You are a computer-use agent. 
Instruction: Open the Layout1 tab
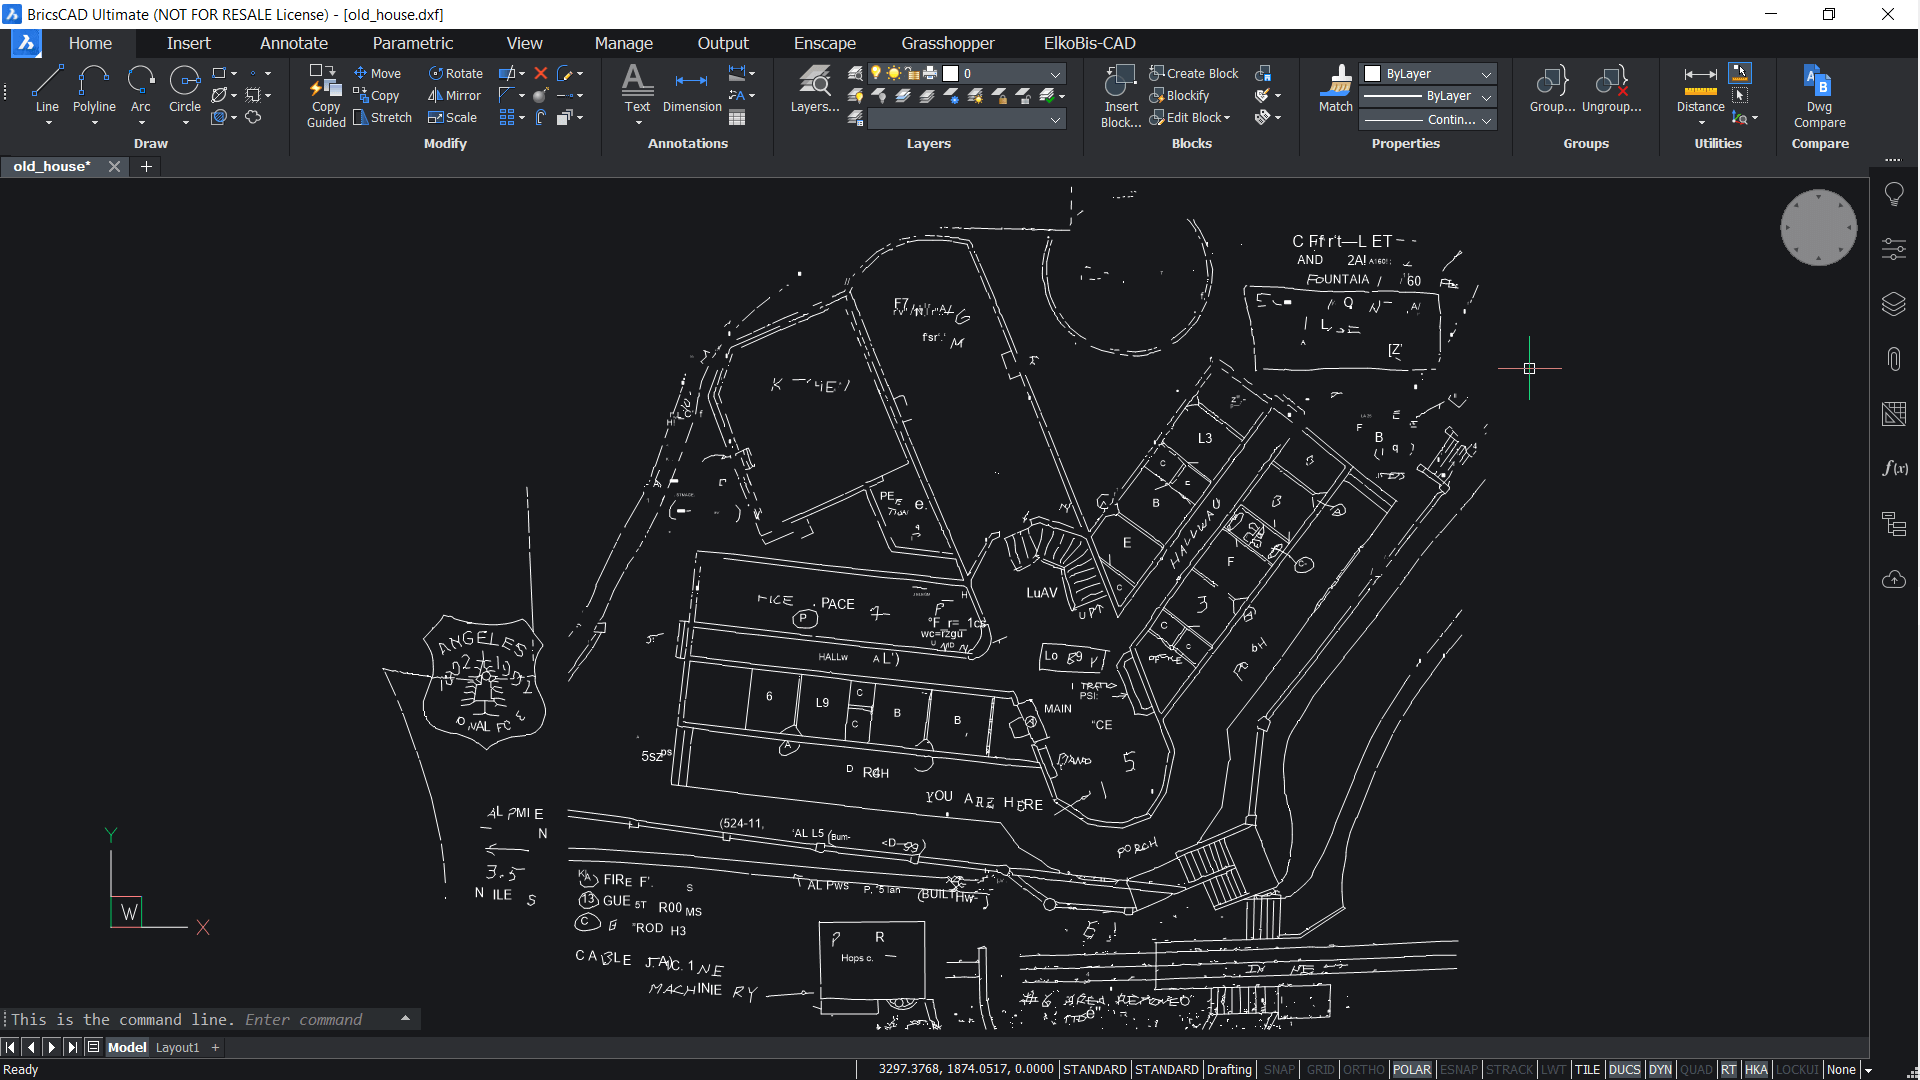pyautogui.click(x=177, y=1047)
